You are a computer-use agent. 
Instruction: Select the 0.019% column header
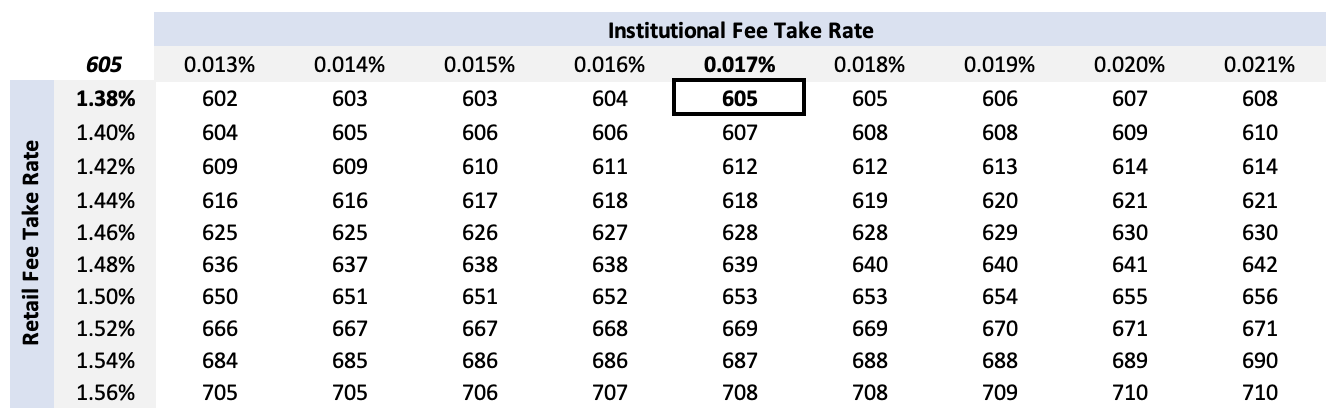999,66
